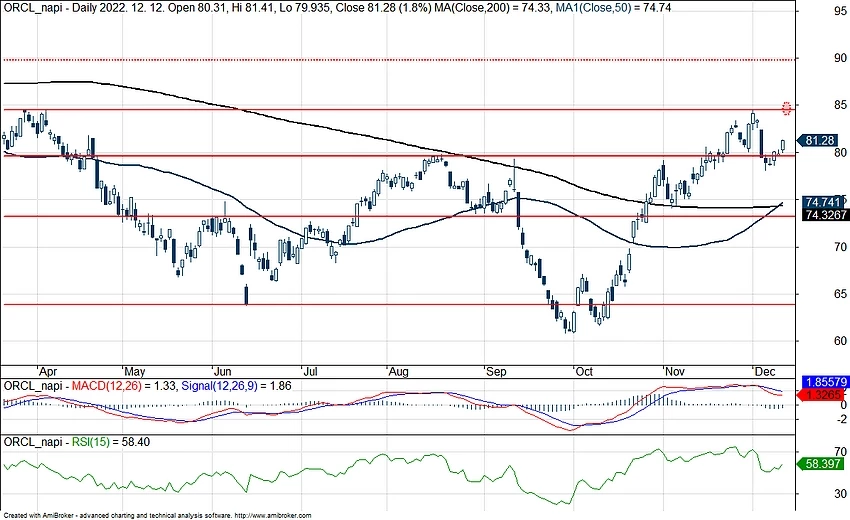Screen dimensions: 850x520
Task: Click the MA(Close,200) = 74.33 label
Action: [493, 8]
